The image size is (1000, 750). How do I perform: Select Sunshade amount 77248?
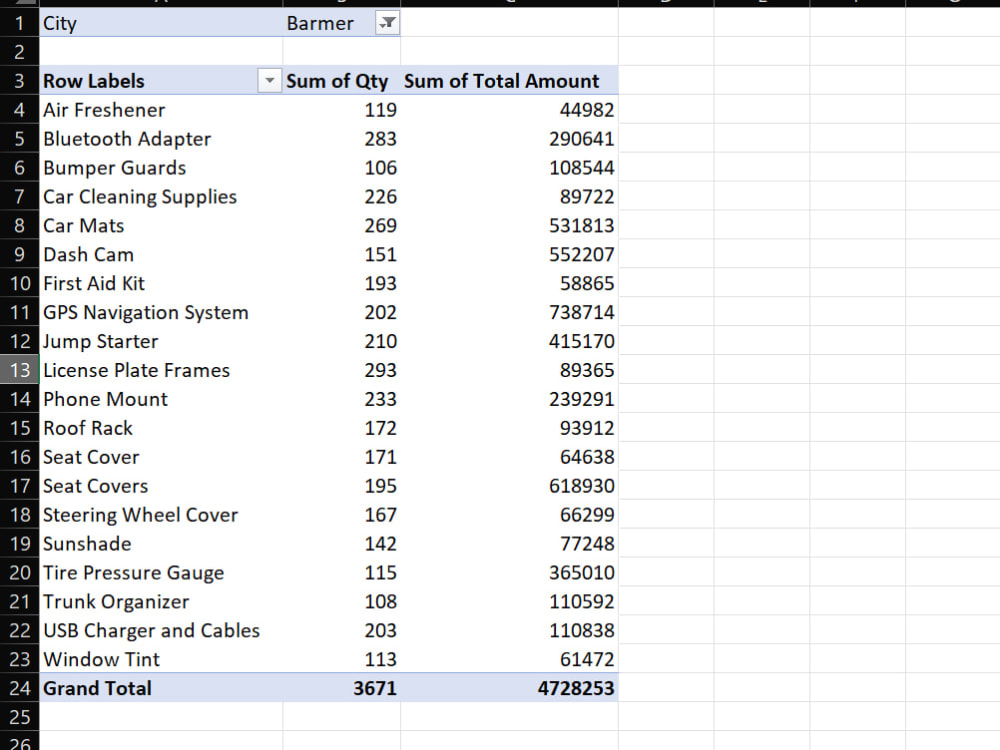pyautogui.click(x=510, y=543)
